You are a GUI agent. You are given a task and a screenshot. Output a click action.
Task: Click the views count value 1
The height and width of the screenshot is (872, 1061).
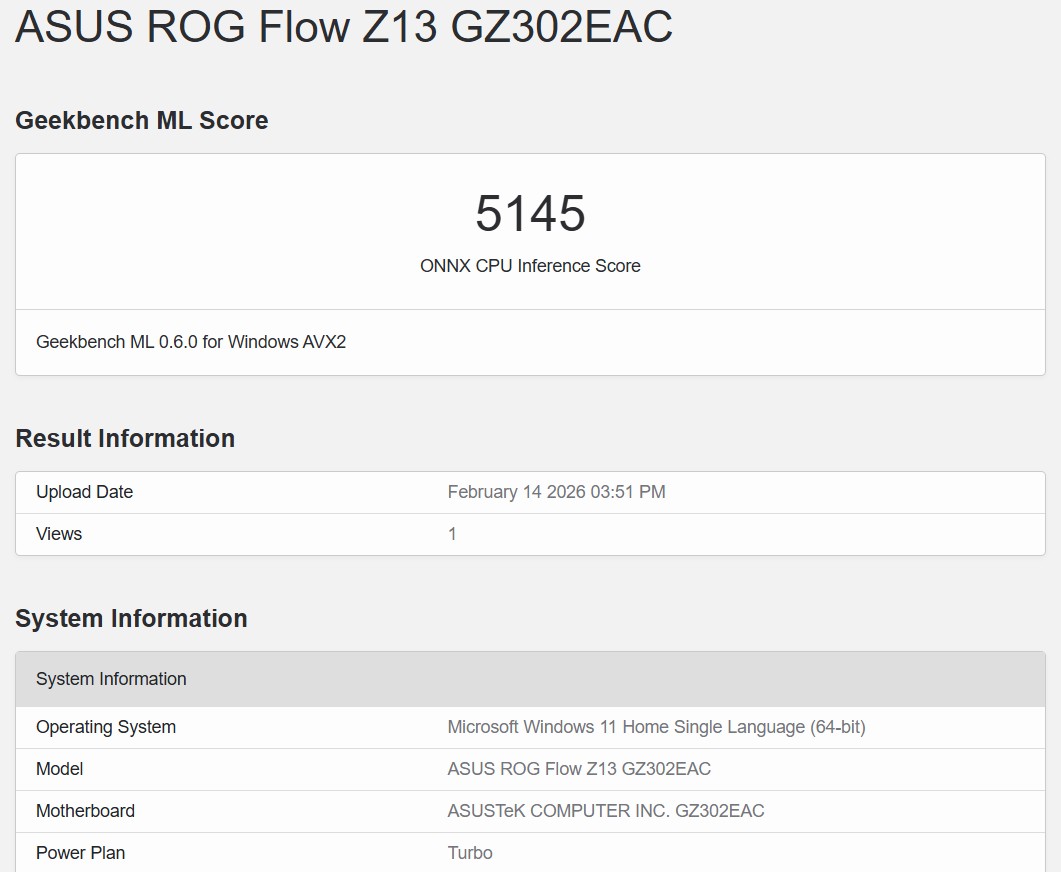pos(452,534)
